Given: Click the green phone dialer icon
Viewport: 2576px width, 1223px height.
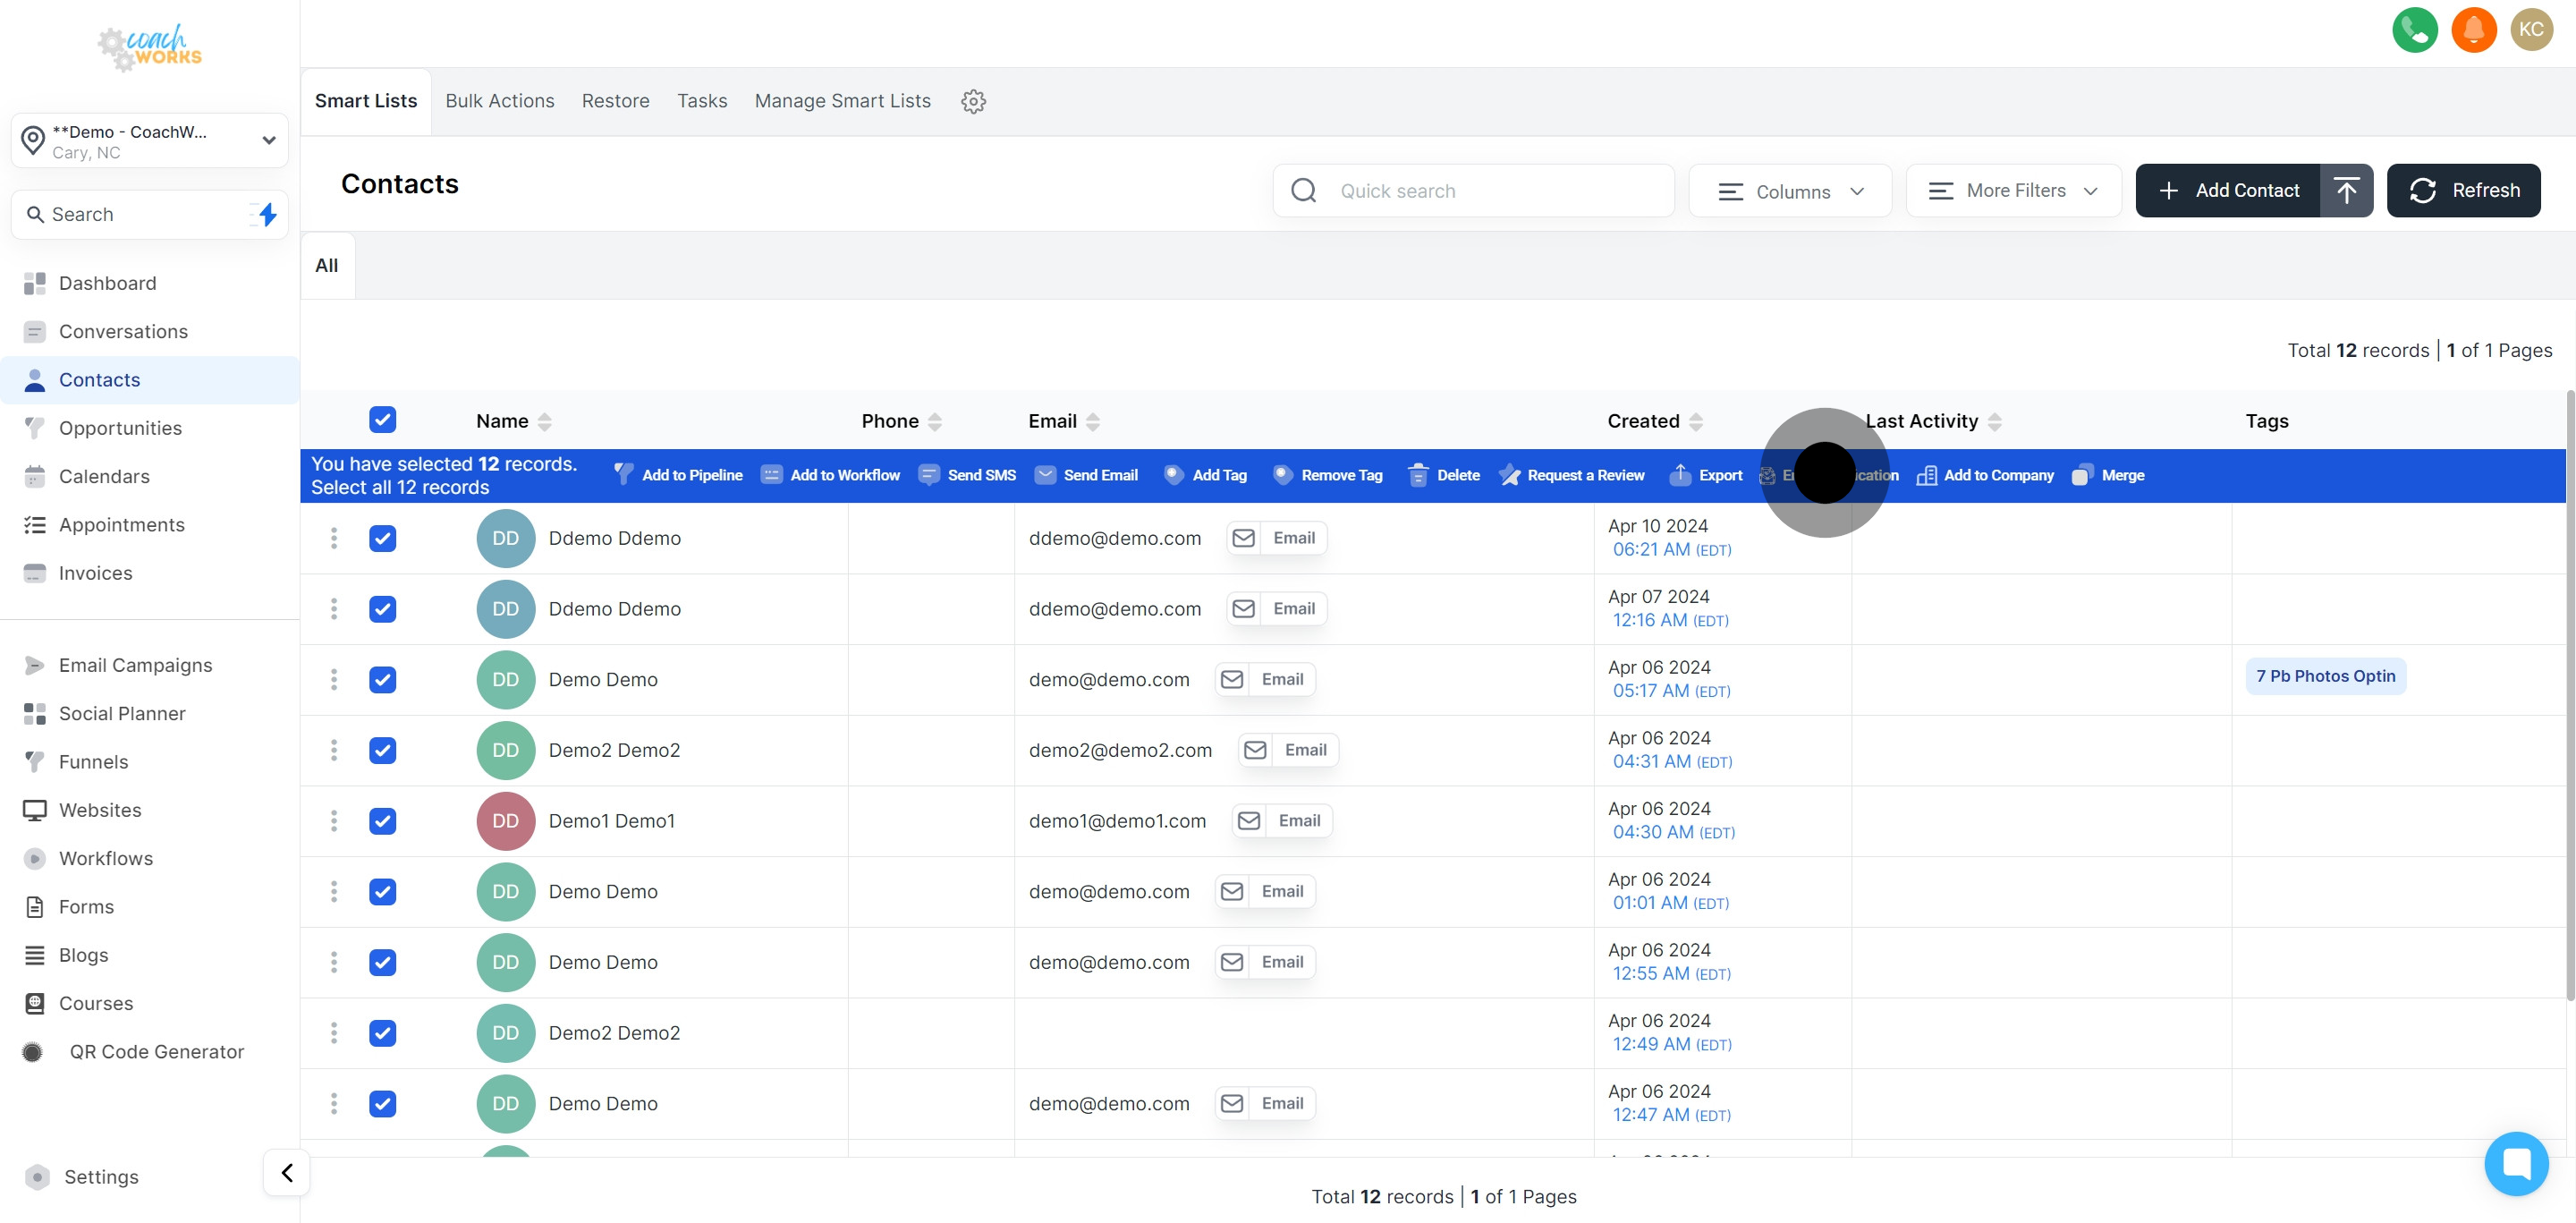Looking at the screenshot, I should click(2414, 30).
